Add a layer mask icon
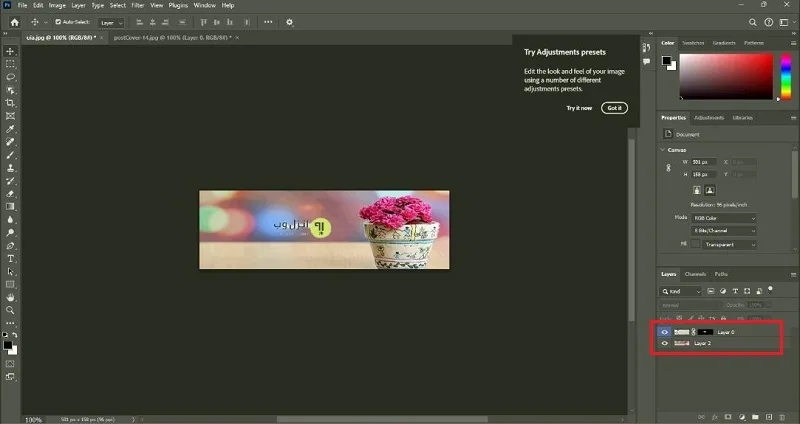 point(728,417)
